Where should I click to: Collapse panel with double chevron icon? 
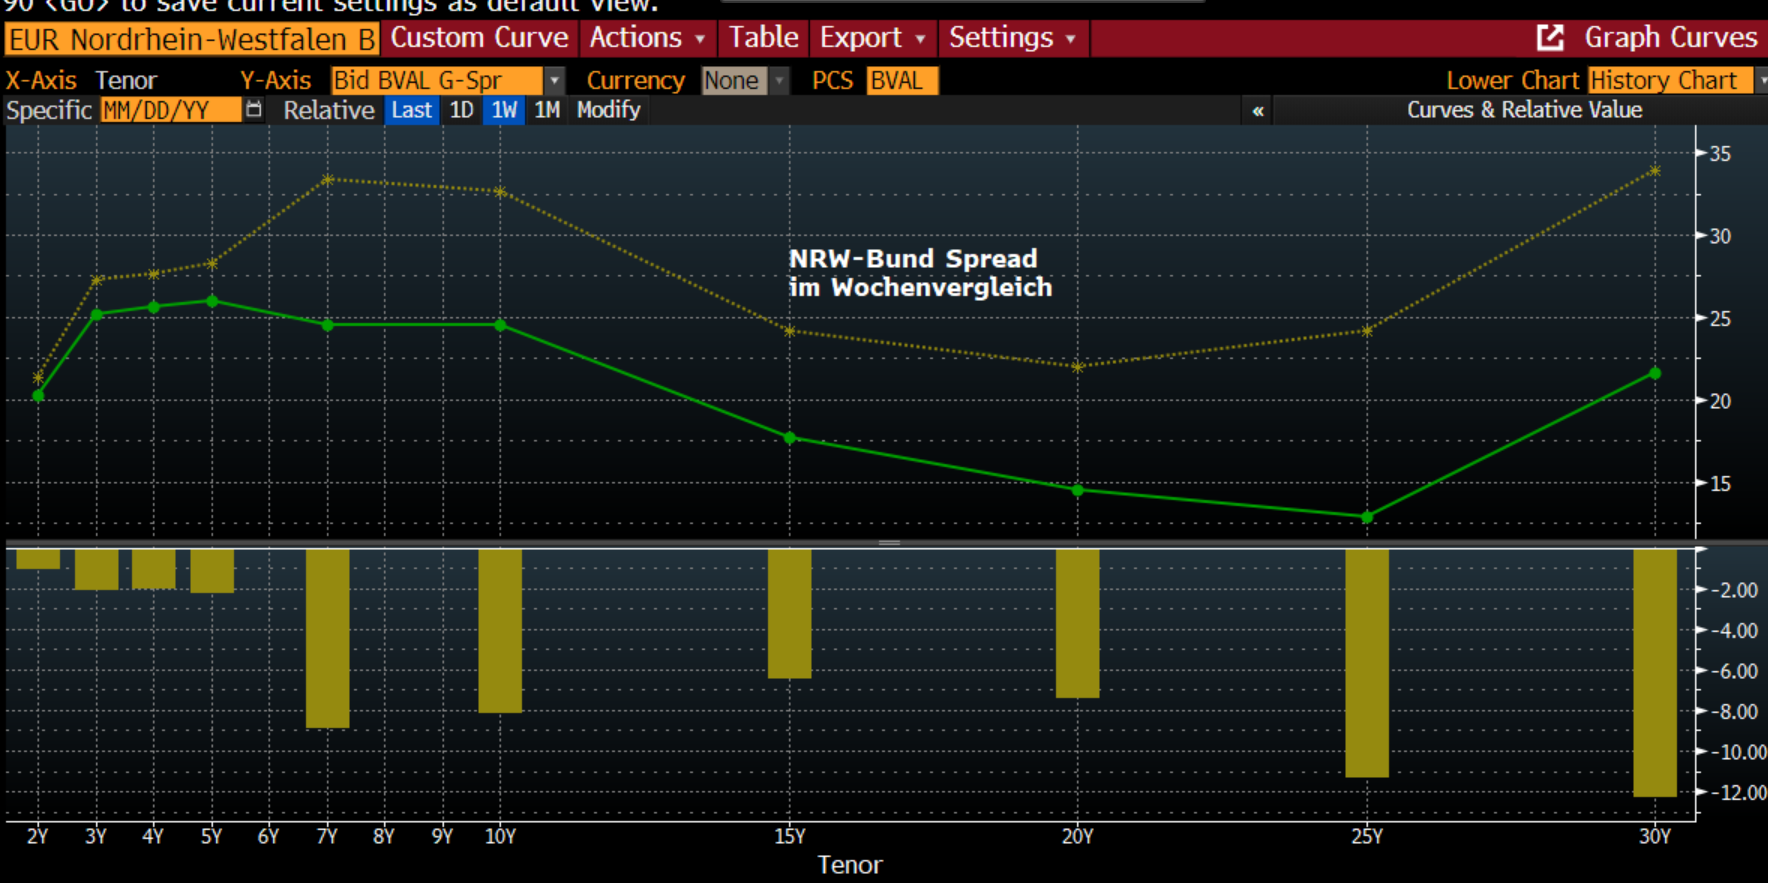1257,111
